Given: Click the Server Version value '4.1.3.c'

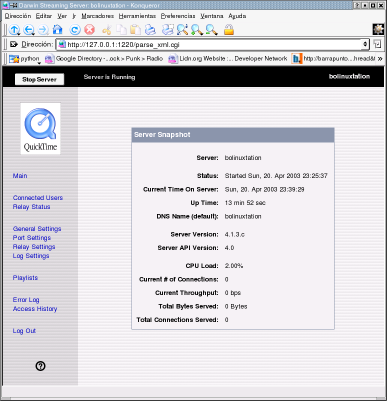Looking at the screenshot, I should pos(235,234).
